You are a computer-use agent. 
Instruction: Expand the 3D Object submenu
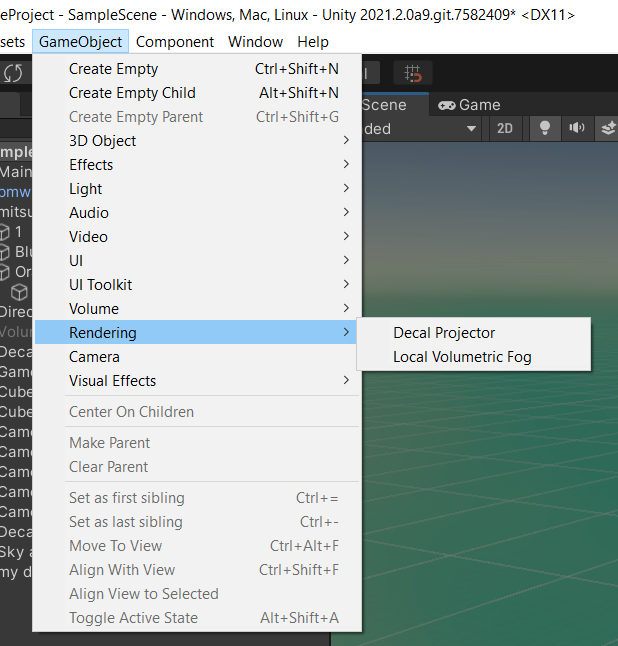(x=197, y=140)
